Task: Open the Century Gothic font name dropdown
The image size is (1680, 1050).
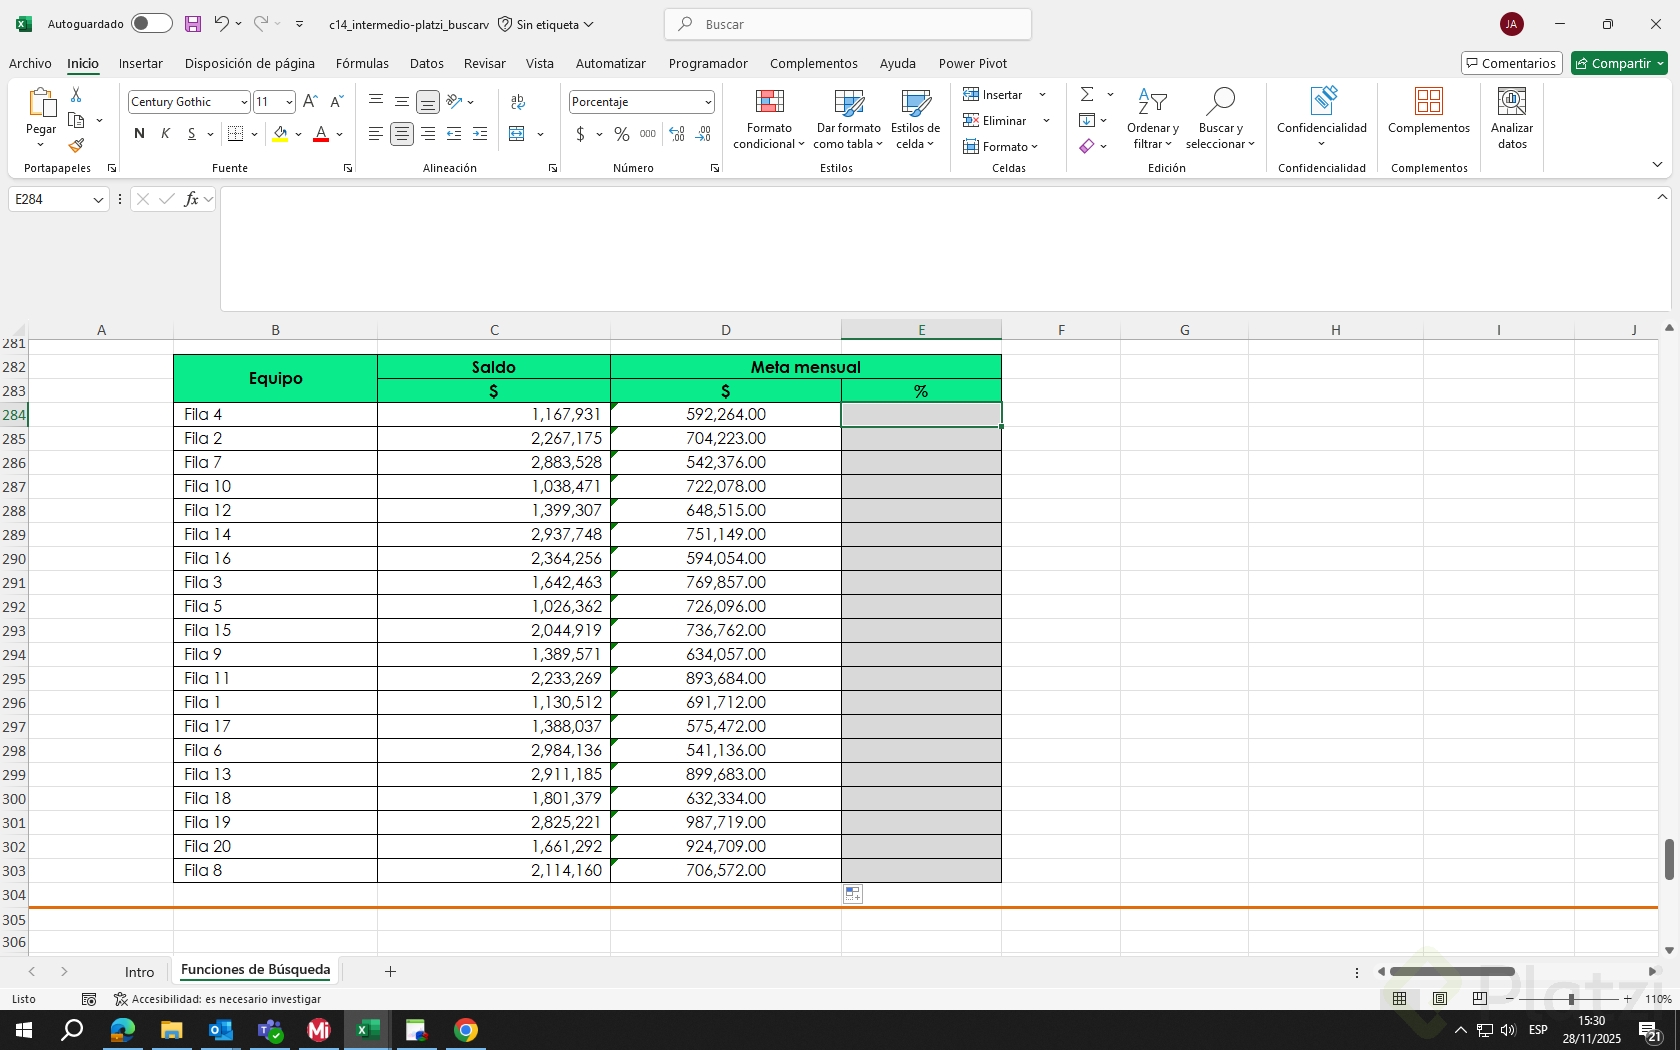Action: point(243,102)
